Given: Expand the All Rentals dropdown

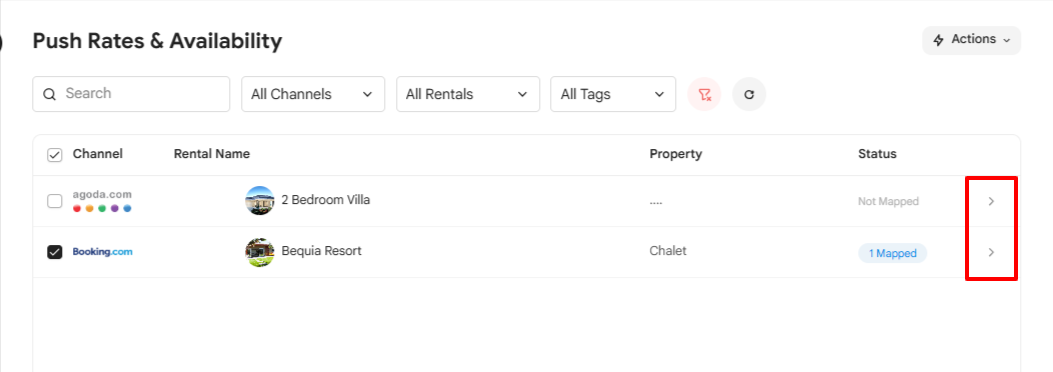Looking at the screenshot, I should click(x=468, y=94).
